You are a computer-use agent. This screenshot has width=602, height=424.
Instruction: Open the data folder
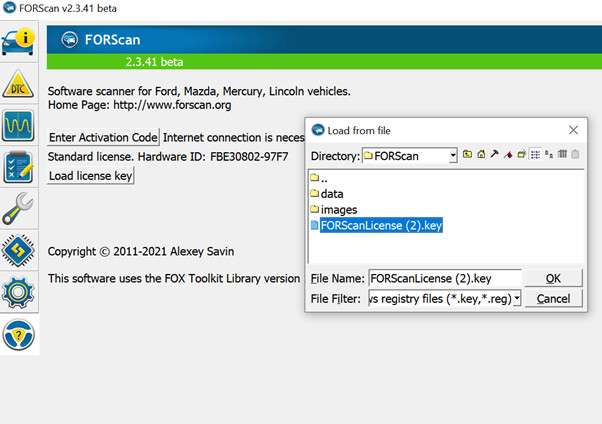coord(331,193)
